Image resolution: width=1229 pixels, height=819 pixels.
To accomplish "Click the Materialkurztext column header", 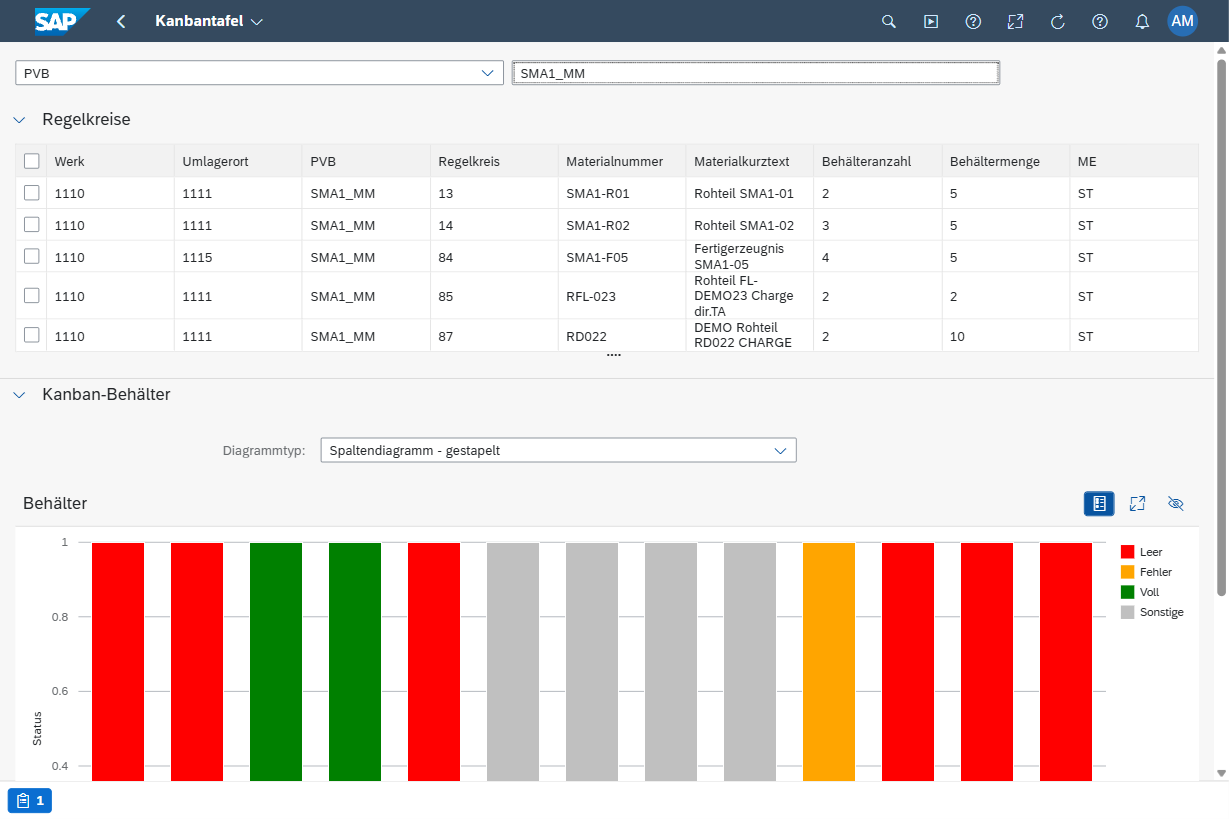I will click(750, 161).
